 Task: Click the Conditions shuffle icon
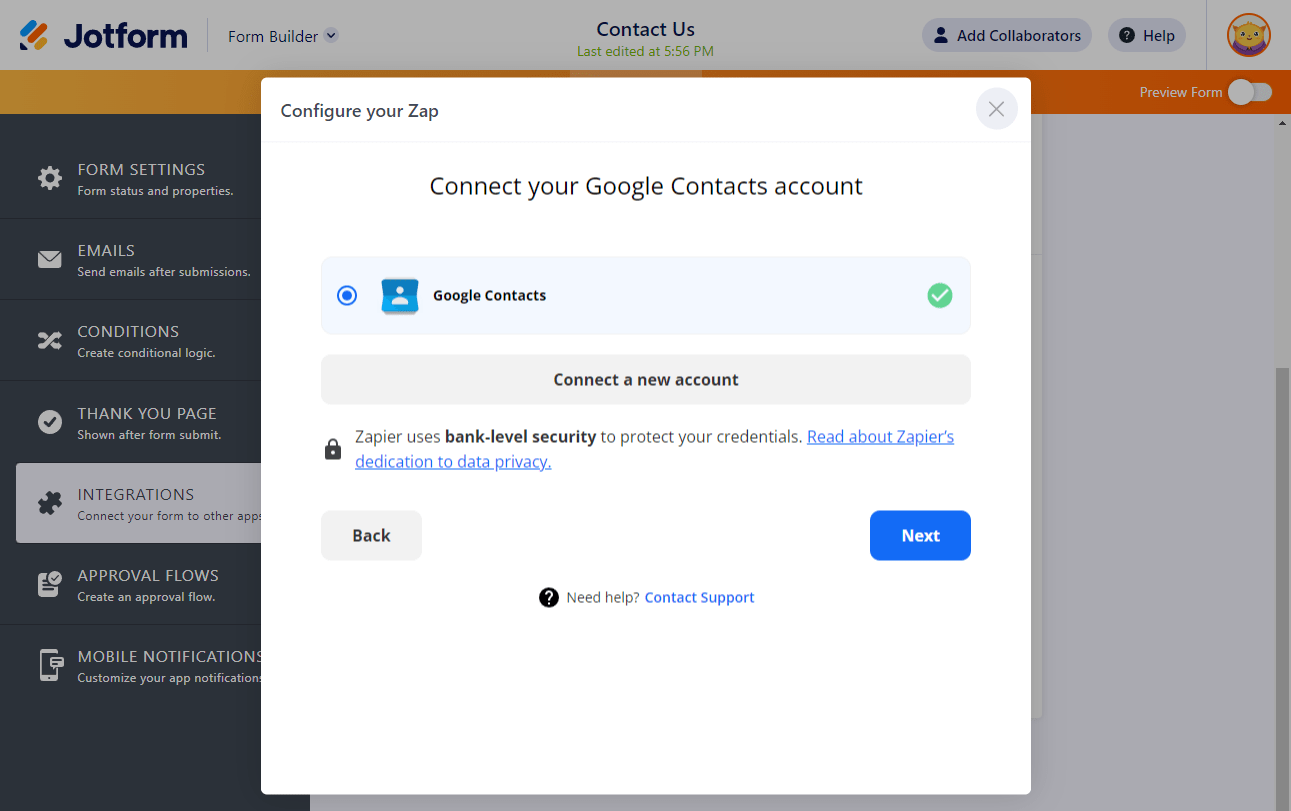50,341
